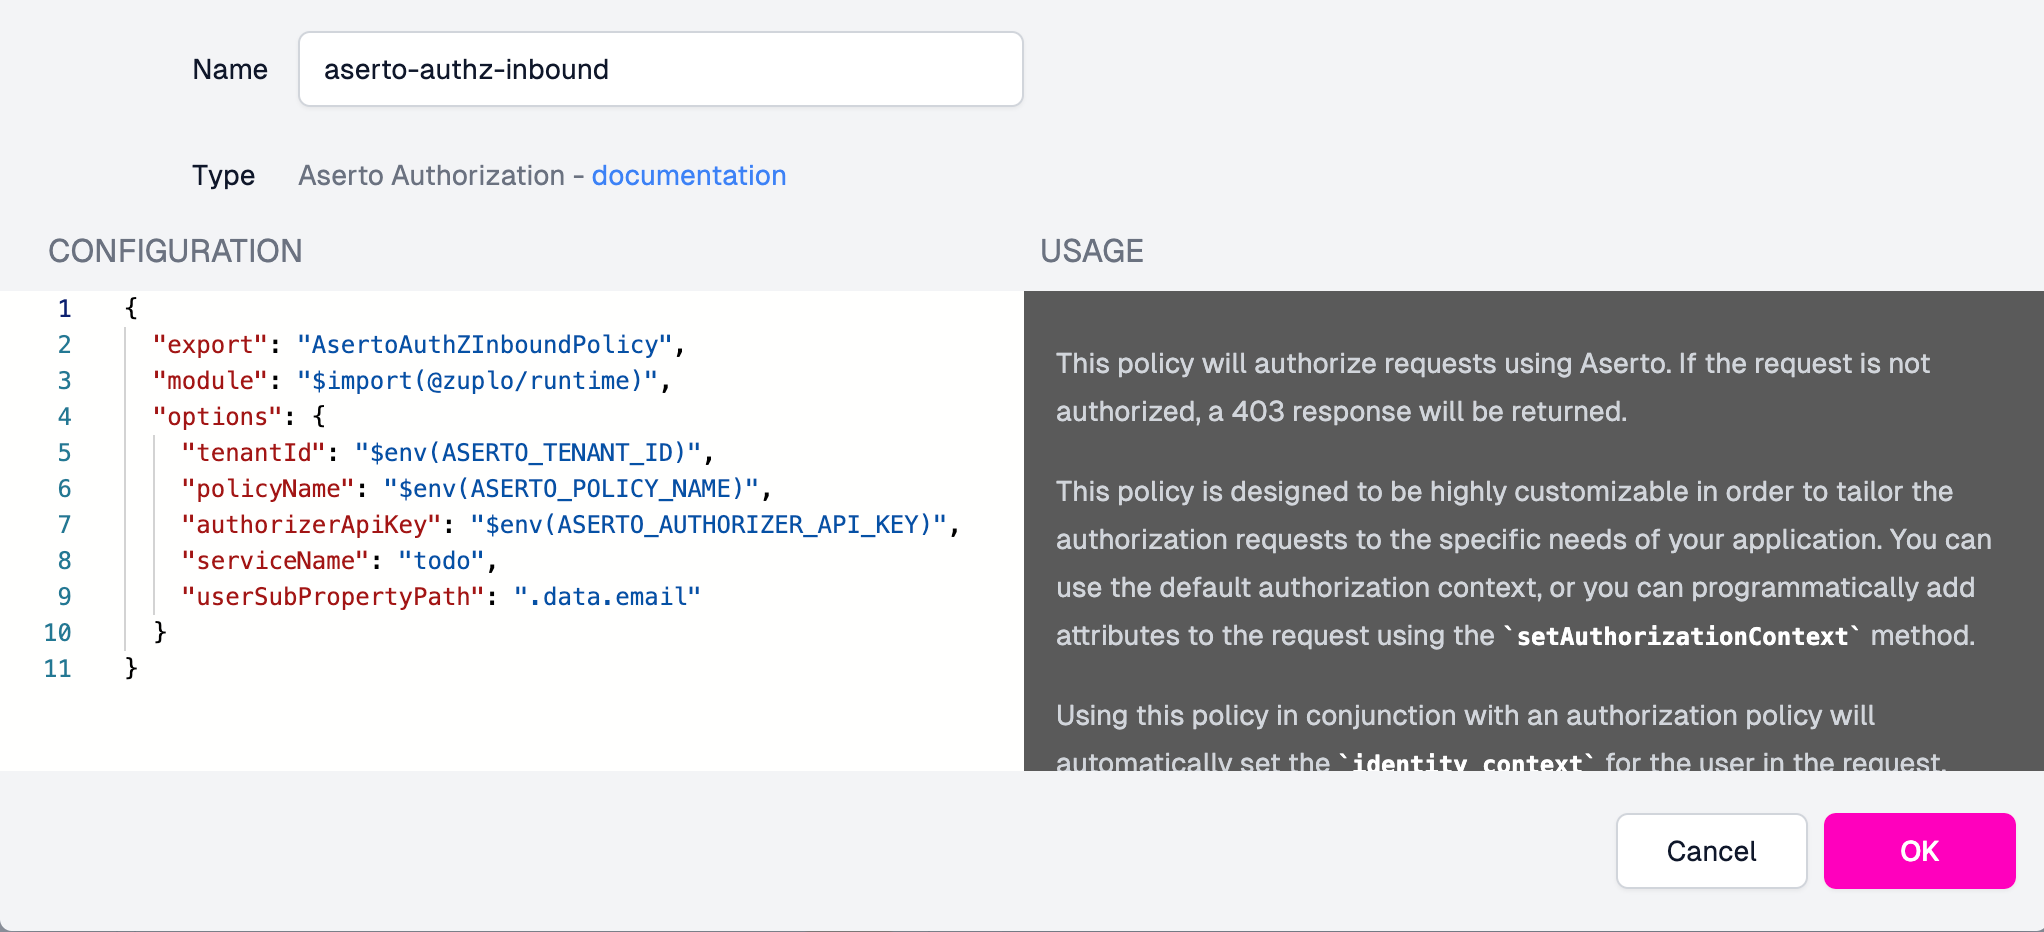Confirm with the OK button
2044x932 pixels.
coord(1919,851)
